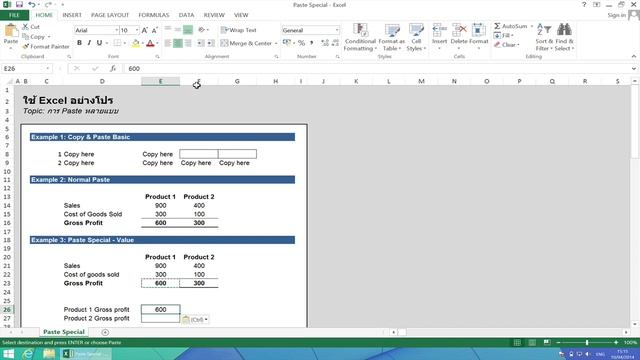This screenshot has width=640, height=360.
Task: Toggle Wrap Text
Action: [239, 30]
